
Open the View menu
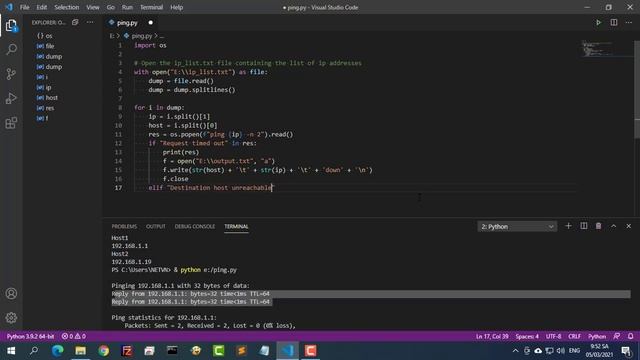pos(93,7)
